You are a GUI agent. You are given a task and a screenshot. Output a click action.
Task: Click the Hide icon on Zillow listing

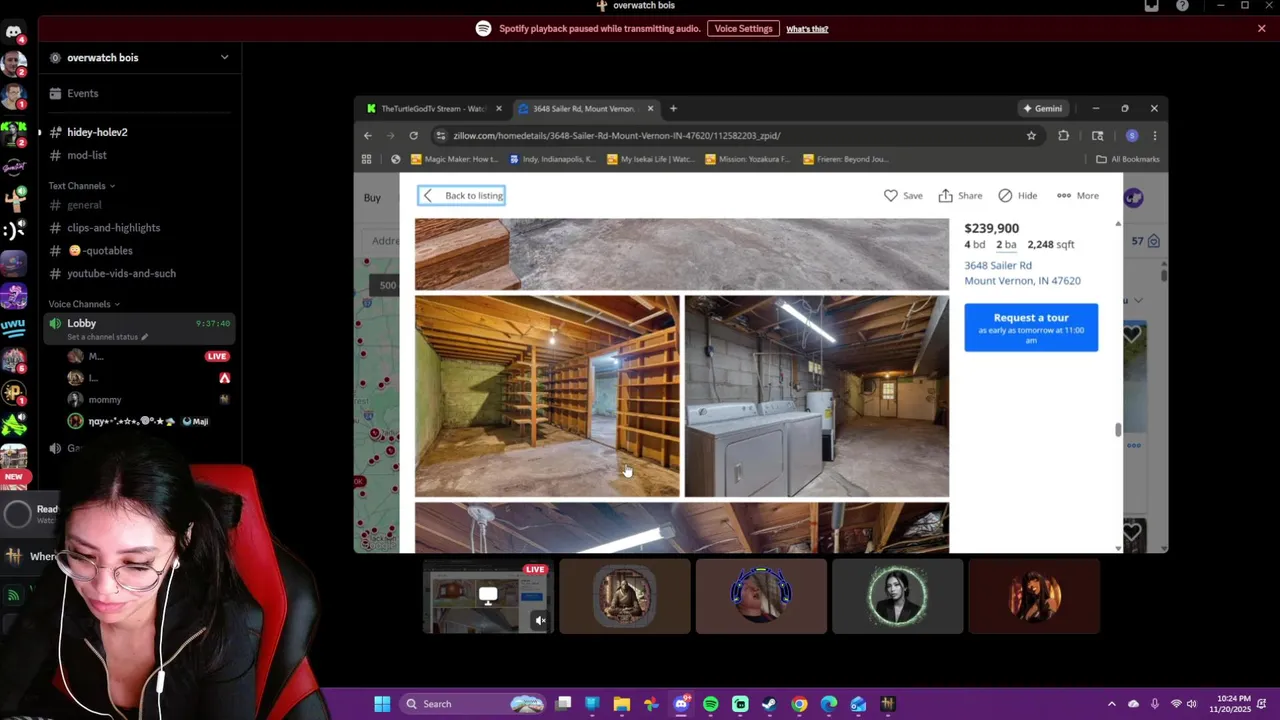1005,196
